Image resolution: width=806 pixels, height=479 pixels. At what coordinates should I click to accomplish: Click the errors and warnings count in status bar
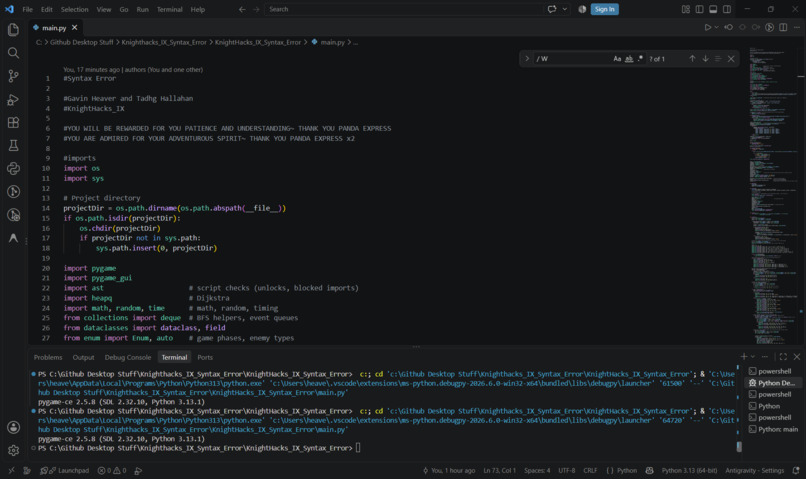(x=112, y=470)
